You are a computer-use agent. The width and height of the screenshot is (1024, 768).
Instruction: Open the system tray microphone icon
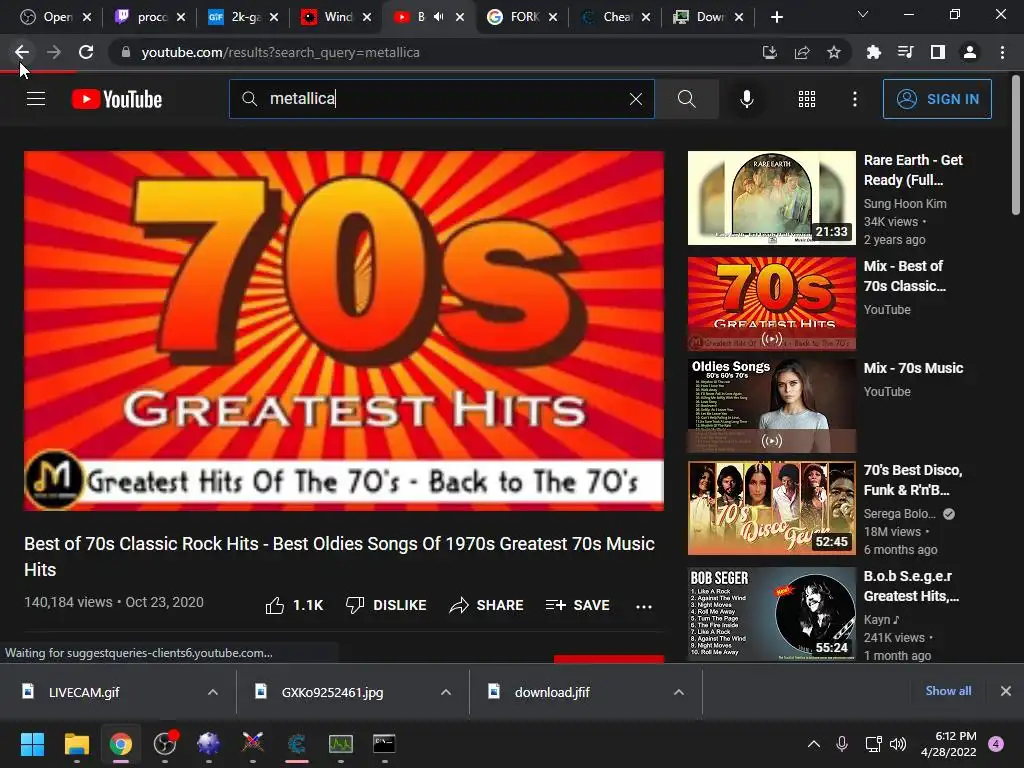coord(842,744)
